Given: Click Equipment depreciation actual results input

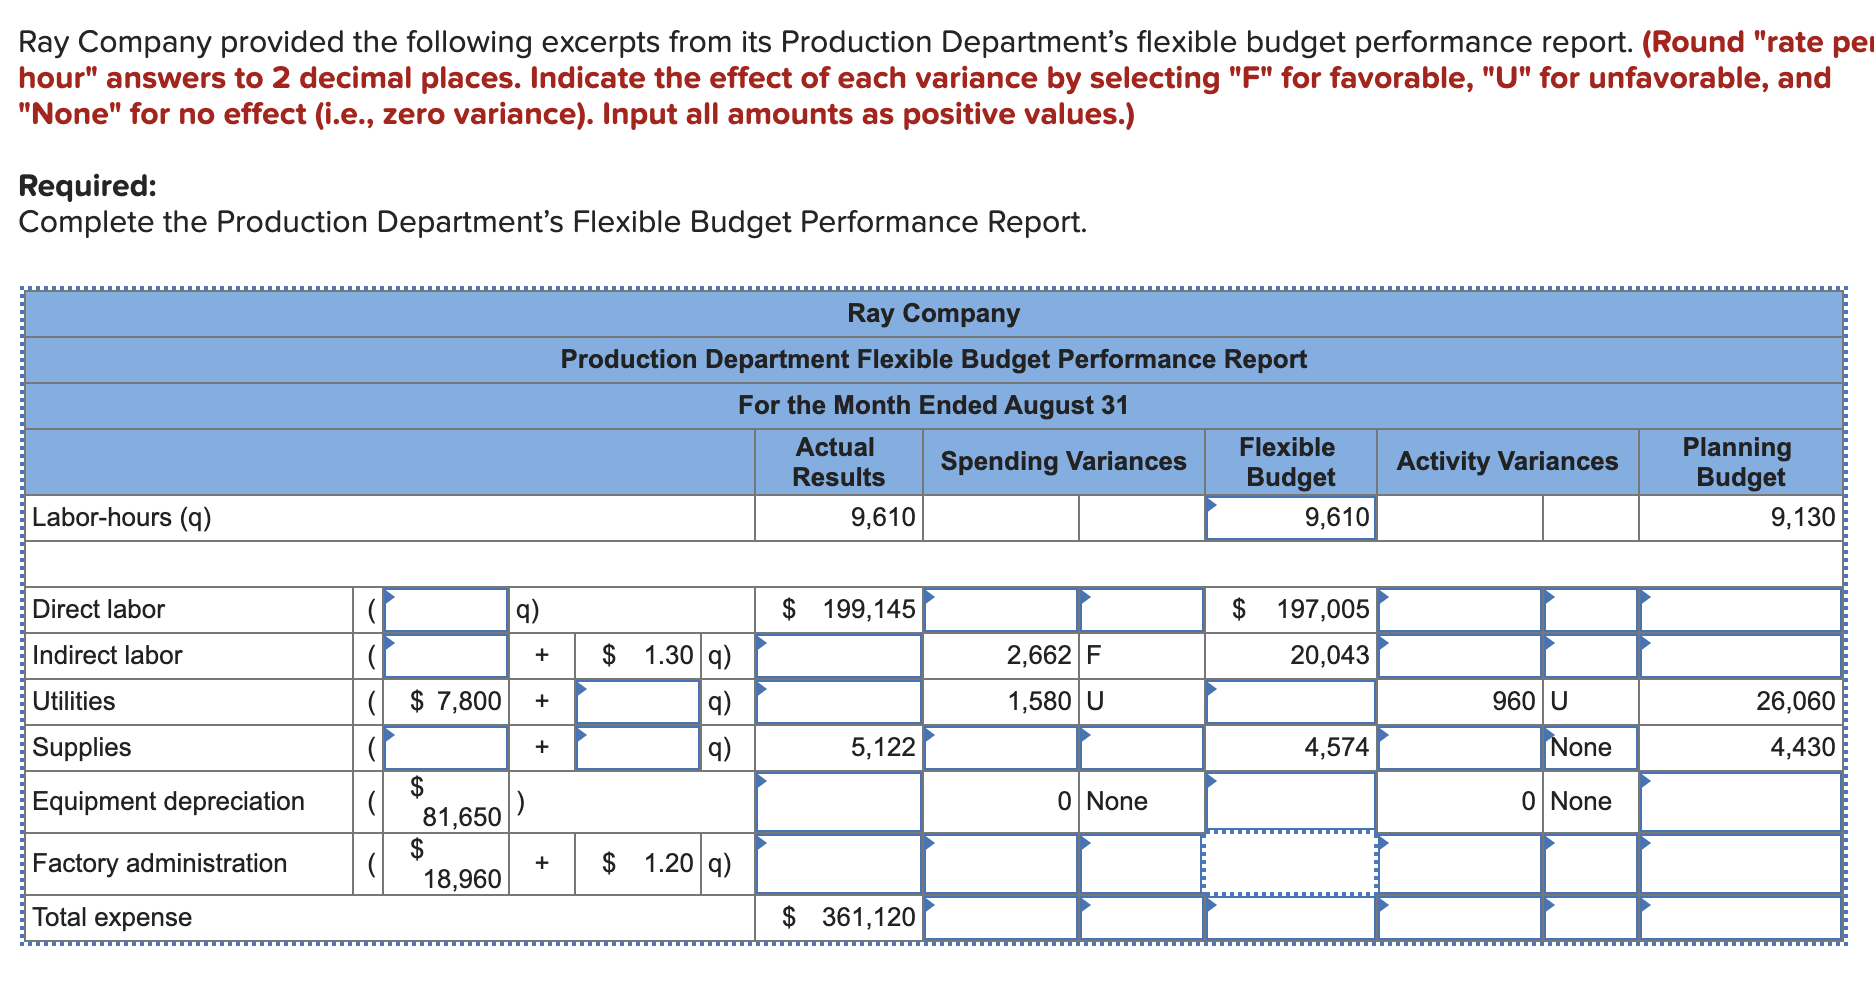Looking at the screenshot, I should (838, 801).
